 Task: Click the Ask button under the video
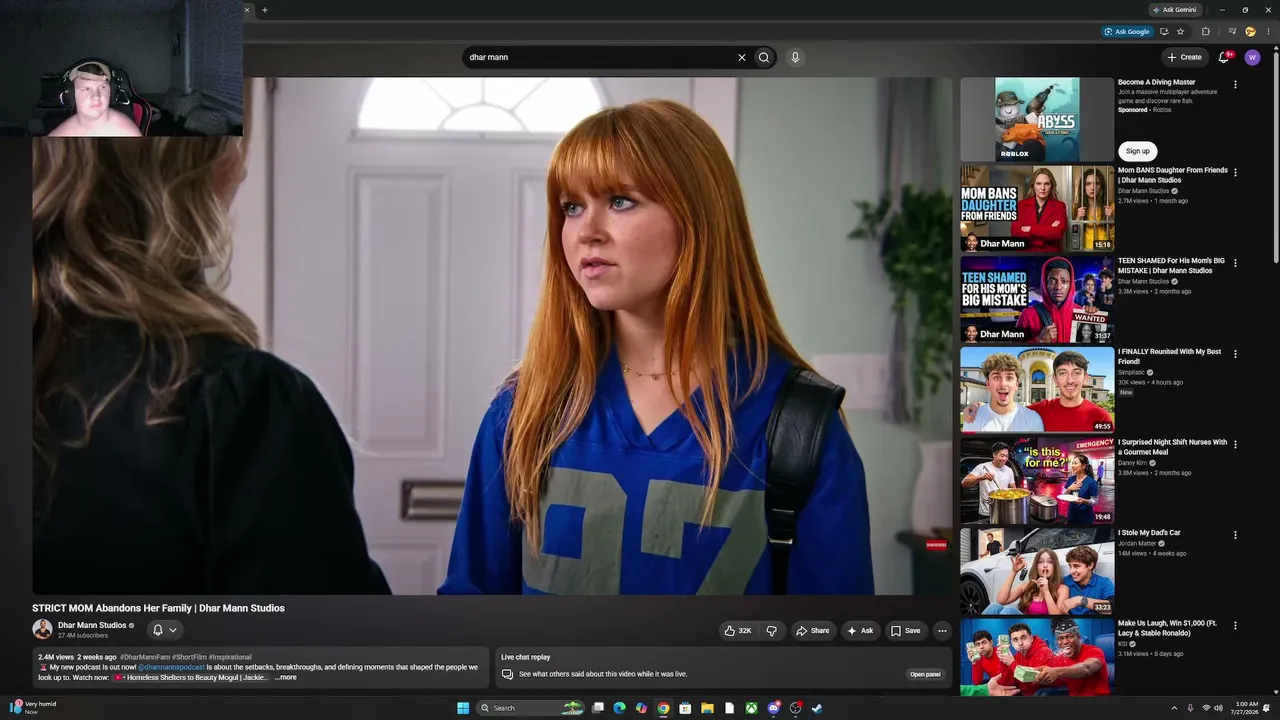pos(860,631)
